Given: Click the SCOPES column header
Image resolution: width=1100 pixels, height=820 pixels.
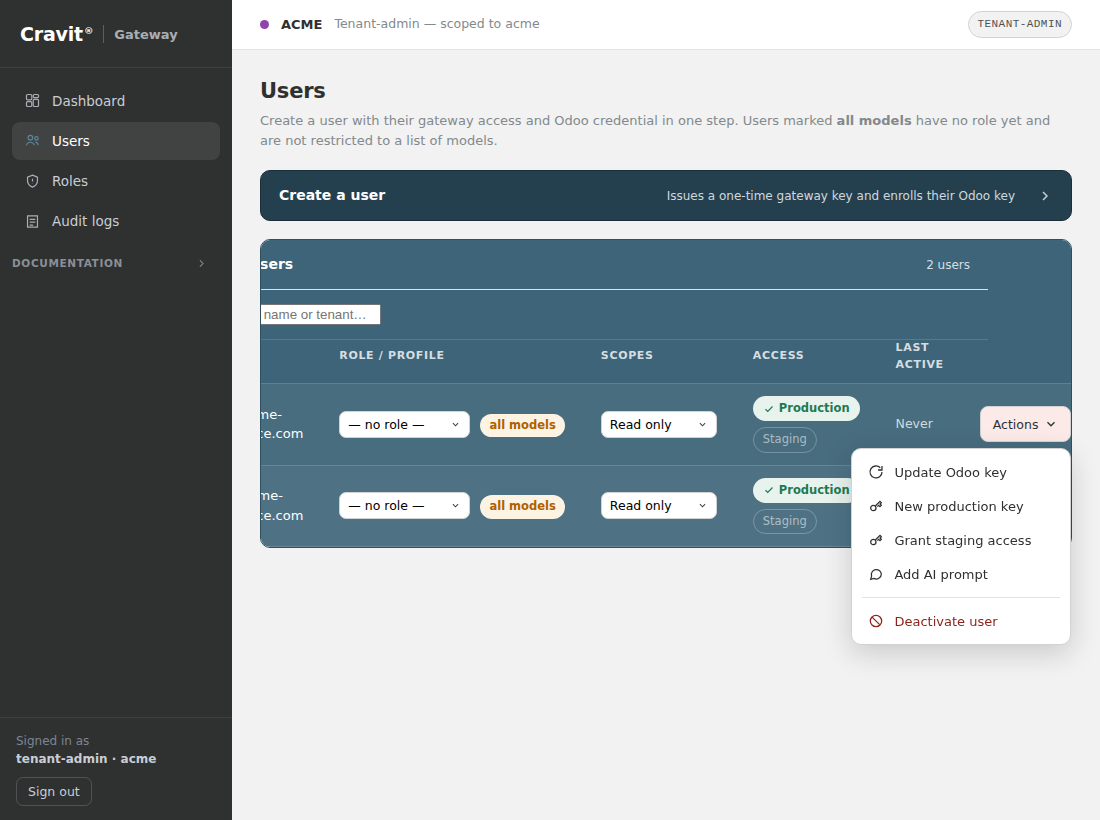Looking at the screenshot, I should 626,355.
